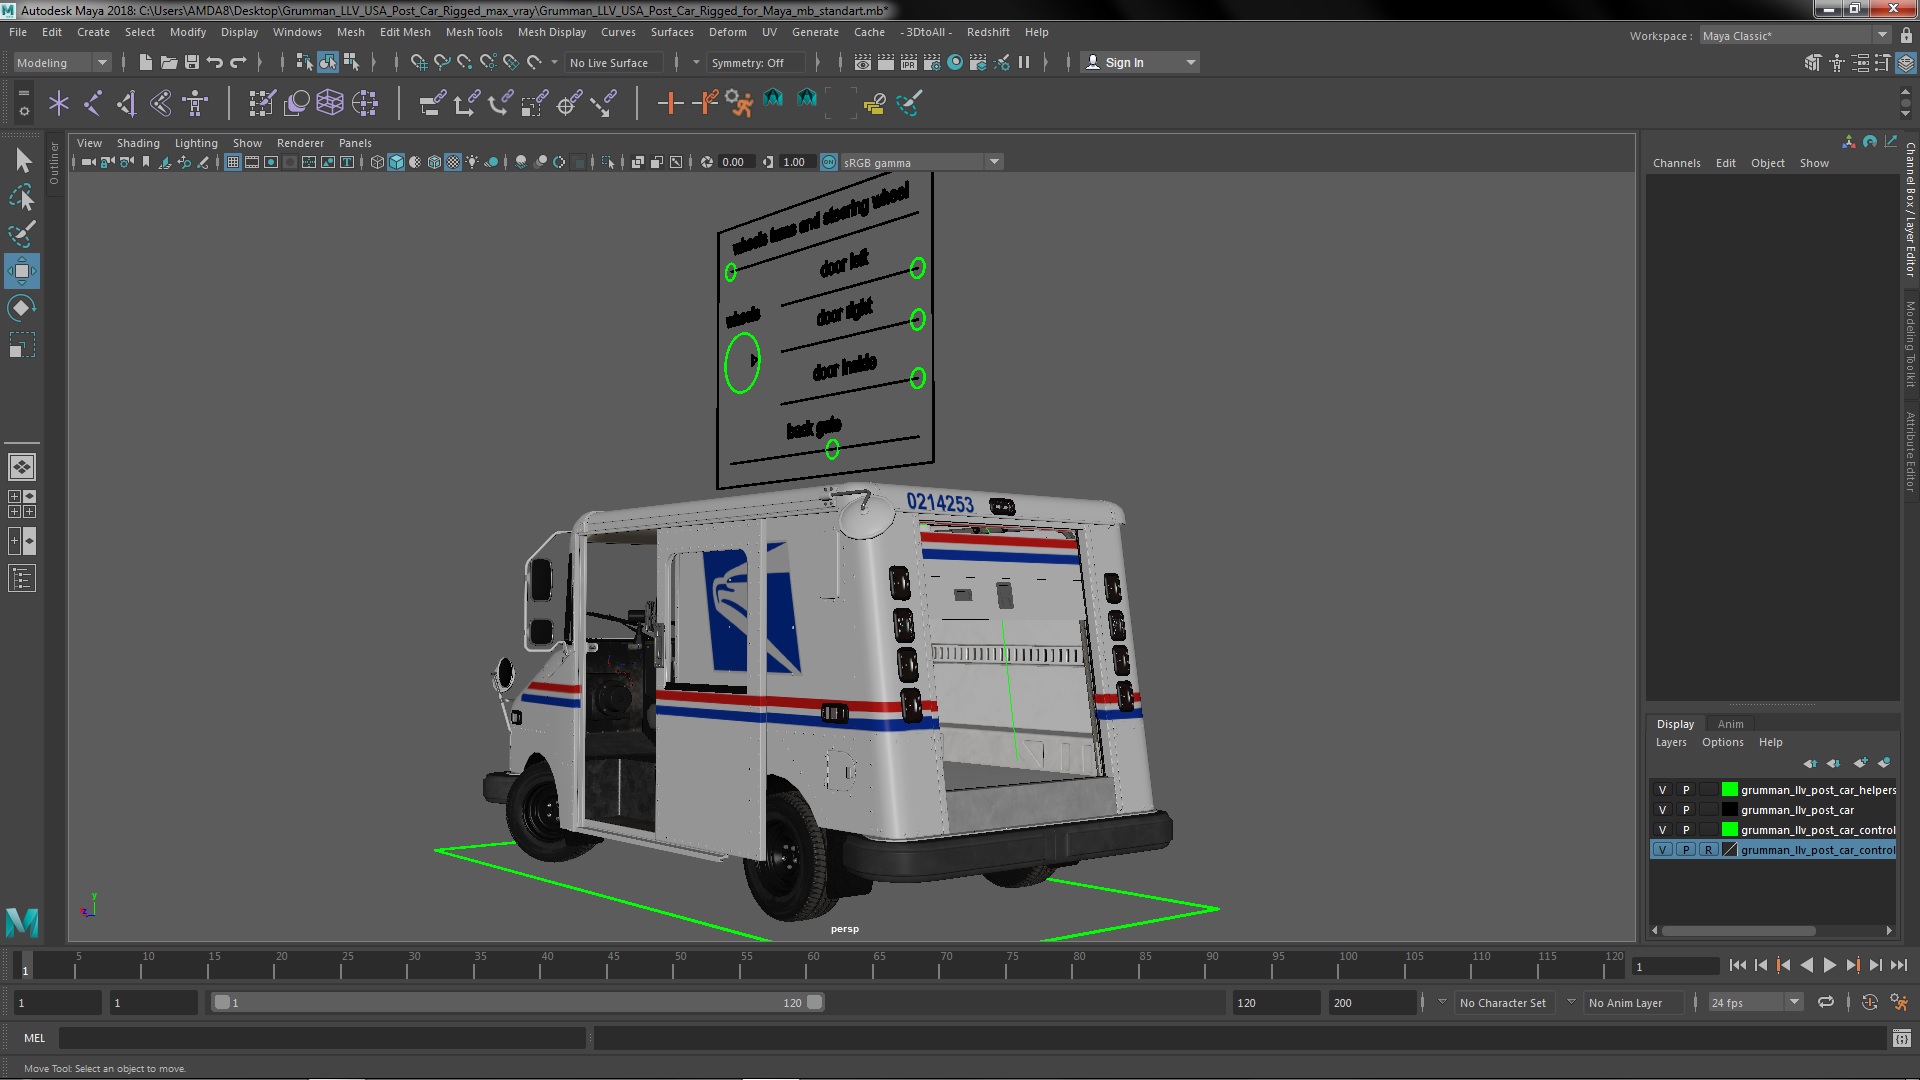Viewport: 1920px width, 1080px height.
Task: Click black color swatch of grumman_llv_post_car layer
Action: [1729, 810]
